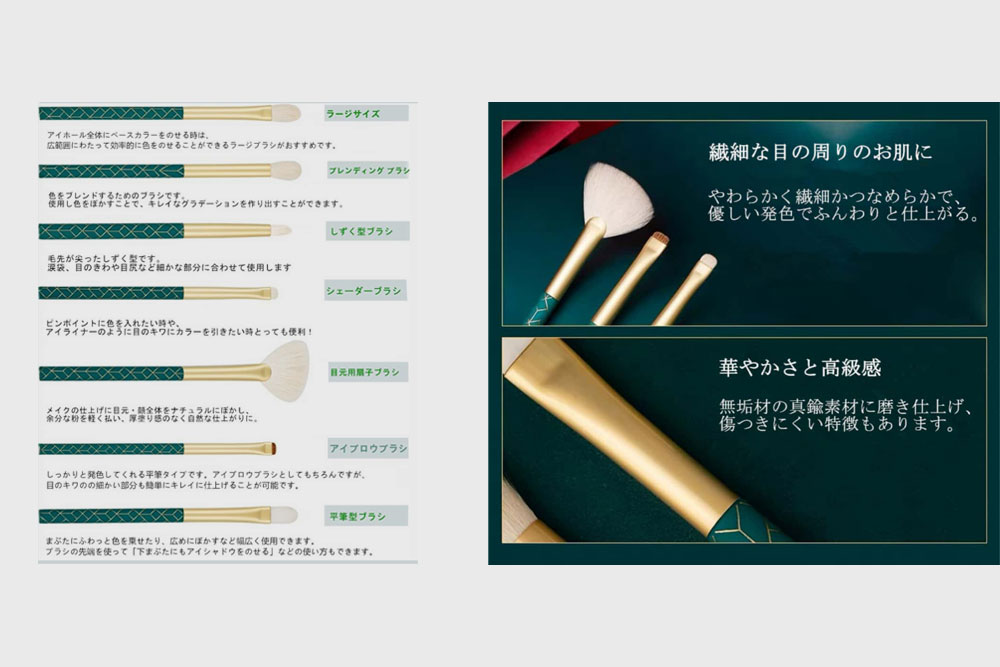The height and width of the screenshot is (667, 1000).
Task: Click the teardrop-shaped brush image
Action: click(x=165, y=231)
